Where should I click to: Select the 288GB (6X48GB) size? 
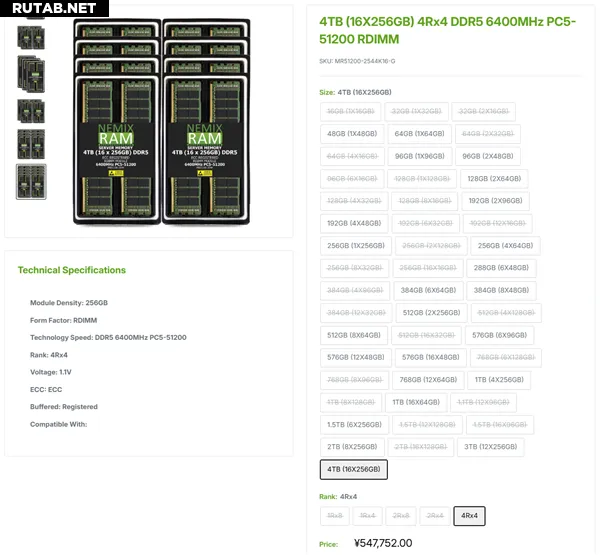[500, 268]
